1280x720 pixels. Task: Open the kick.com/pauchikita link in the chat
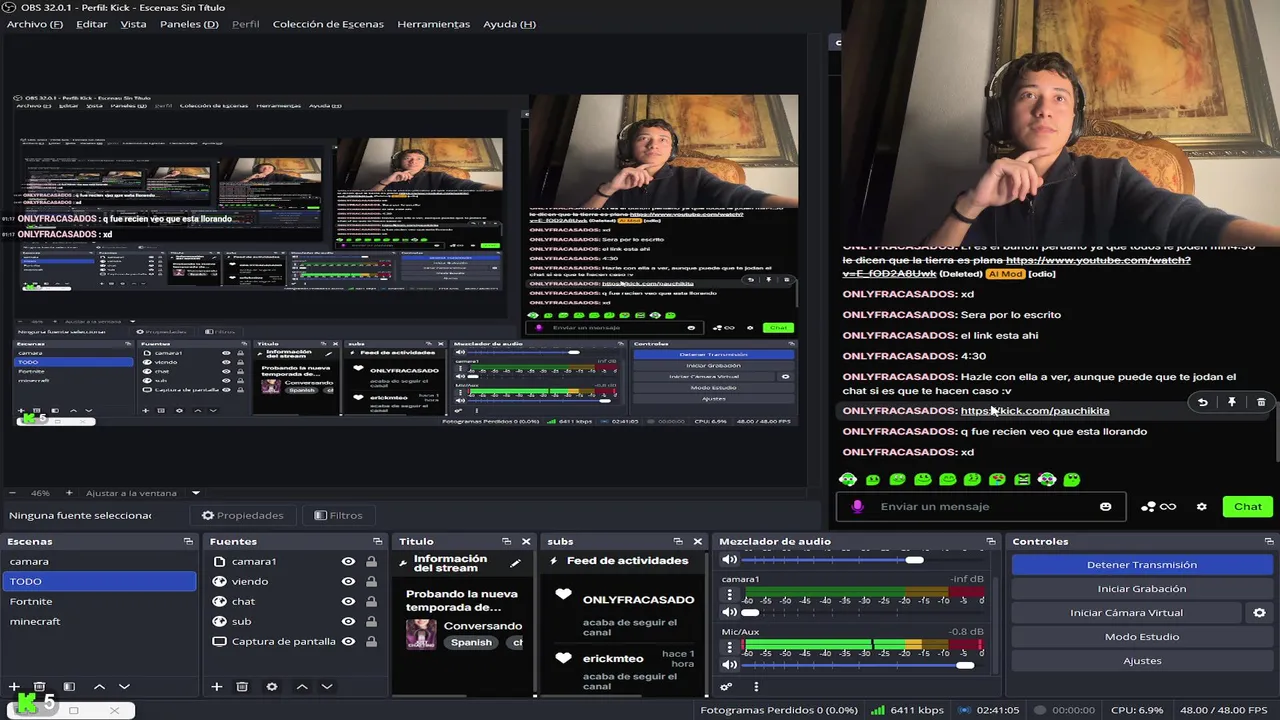[1034, 411]
